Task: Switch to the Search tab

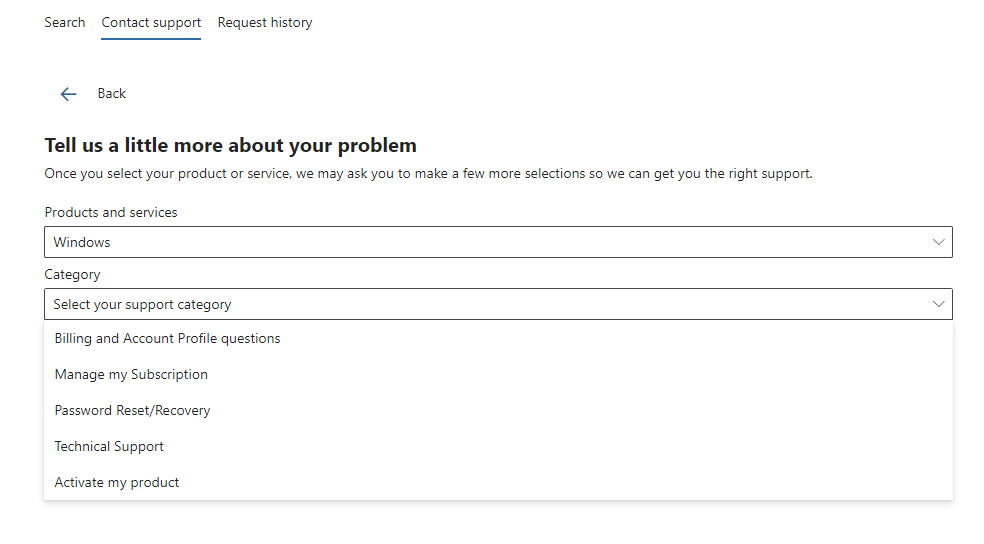Action: [65, 23]
